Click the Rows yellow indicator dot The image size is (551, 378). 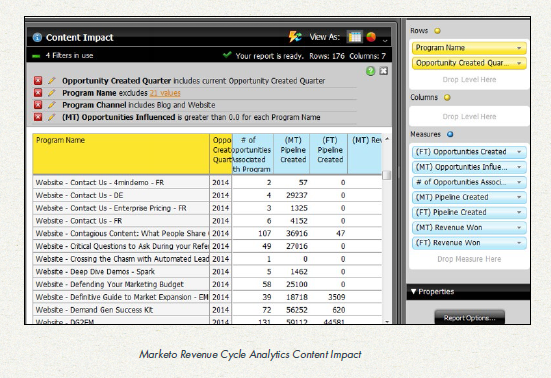(x=437, y=31)
